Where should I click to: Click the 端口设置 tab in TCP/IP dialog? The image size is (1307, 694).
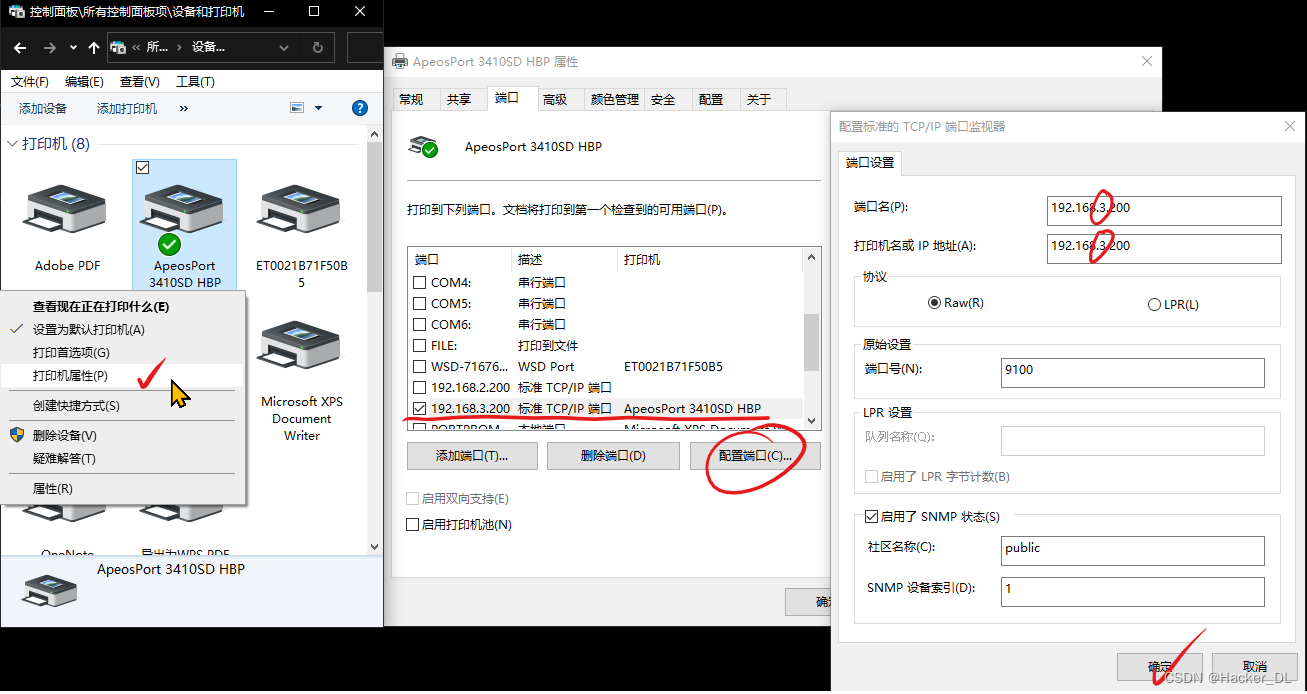(x=870, y=162)
